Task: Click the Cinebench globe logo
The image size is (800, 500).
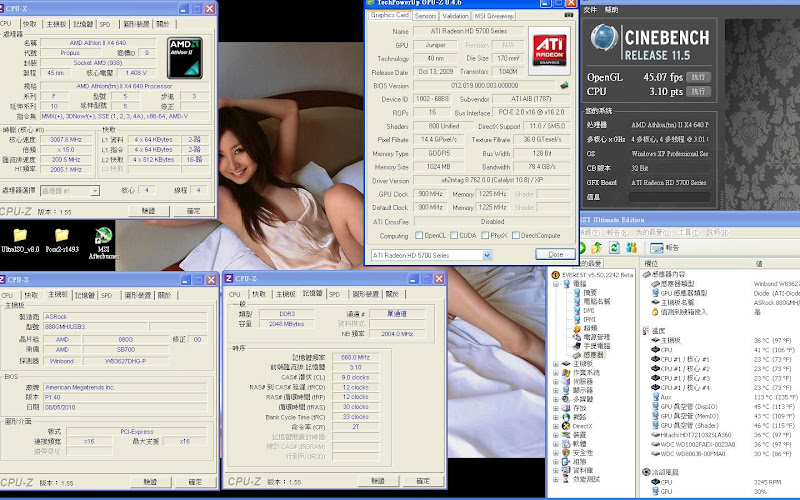Action: coord(605,38)
